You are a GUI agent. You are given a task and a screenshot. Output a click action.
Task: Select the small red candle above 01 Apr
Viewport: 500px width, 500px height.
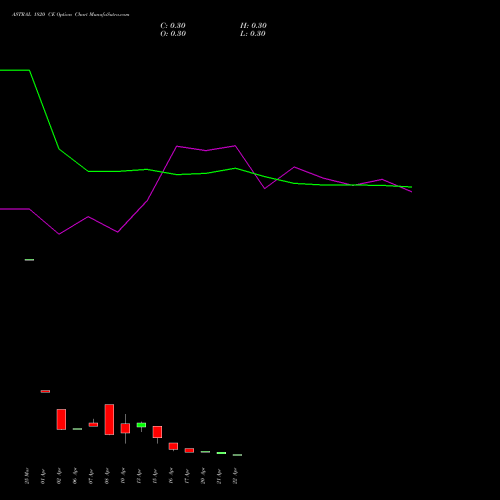click(x=45, y=391)
